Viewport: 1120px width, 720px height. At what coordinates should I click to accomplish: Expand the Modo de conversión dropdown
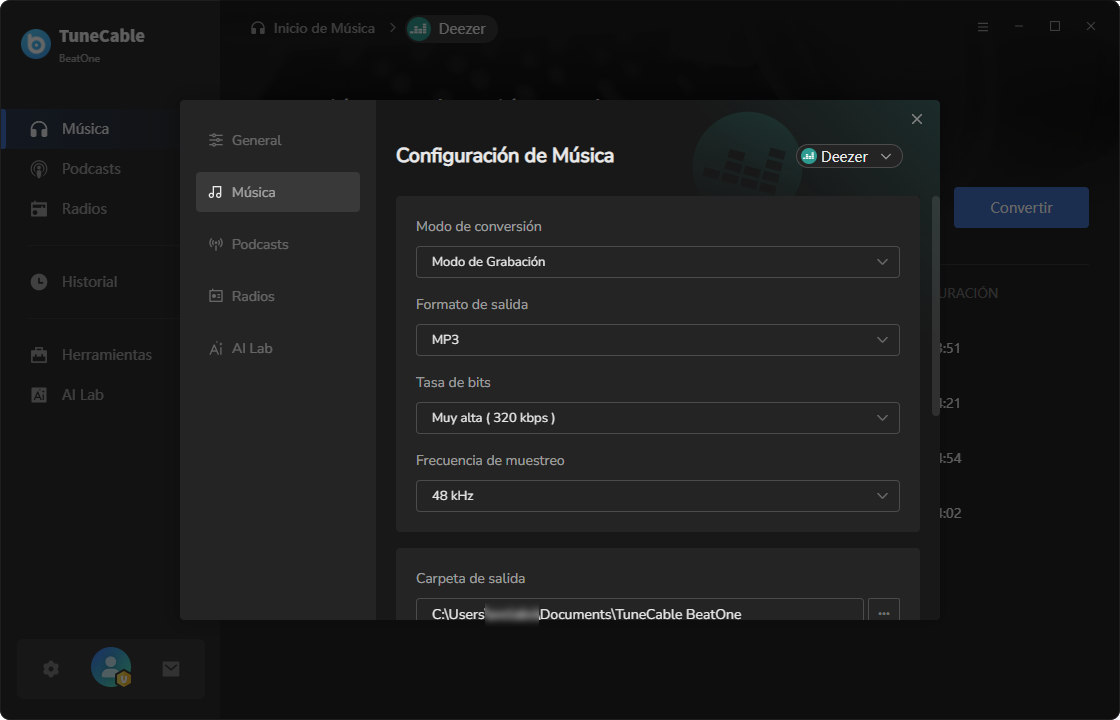coord(657,262)
